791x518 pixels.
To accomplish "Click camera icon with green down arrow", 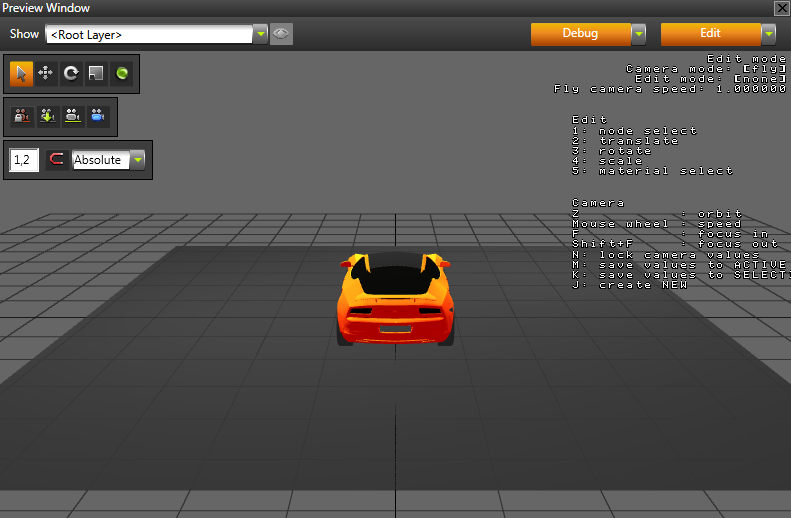I will 46,116.
